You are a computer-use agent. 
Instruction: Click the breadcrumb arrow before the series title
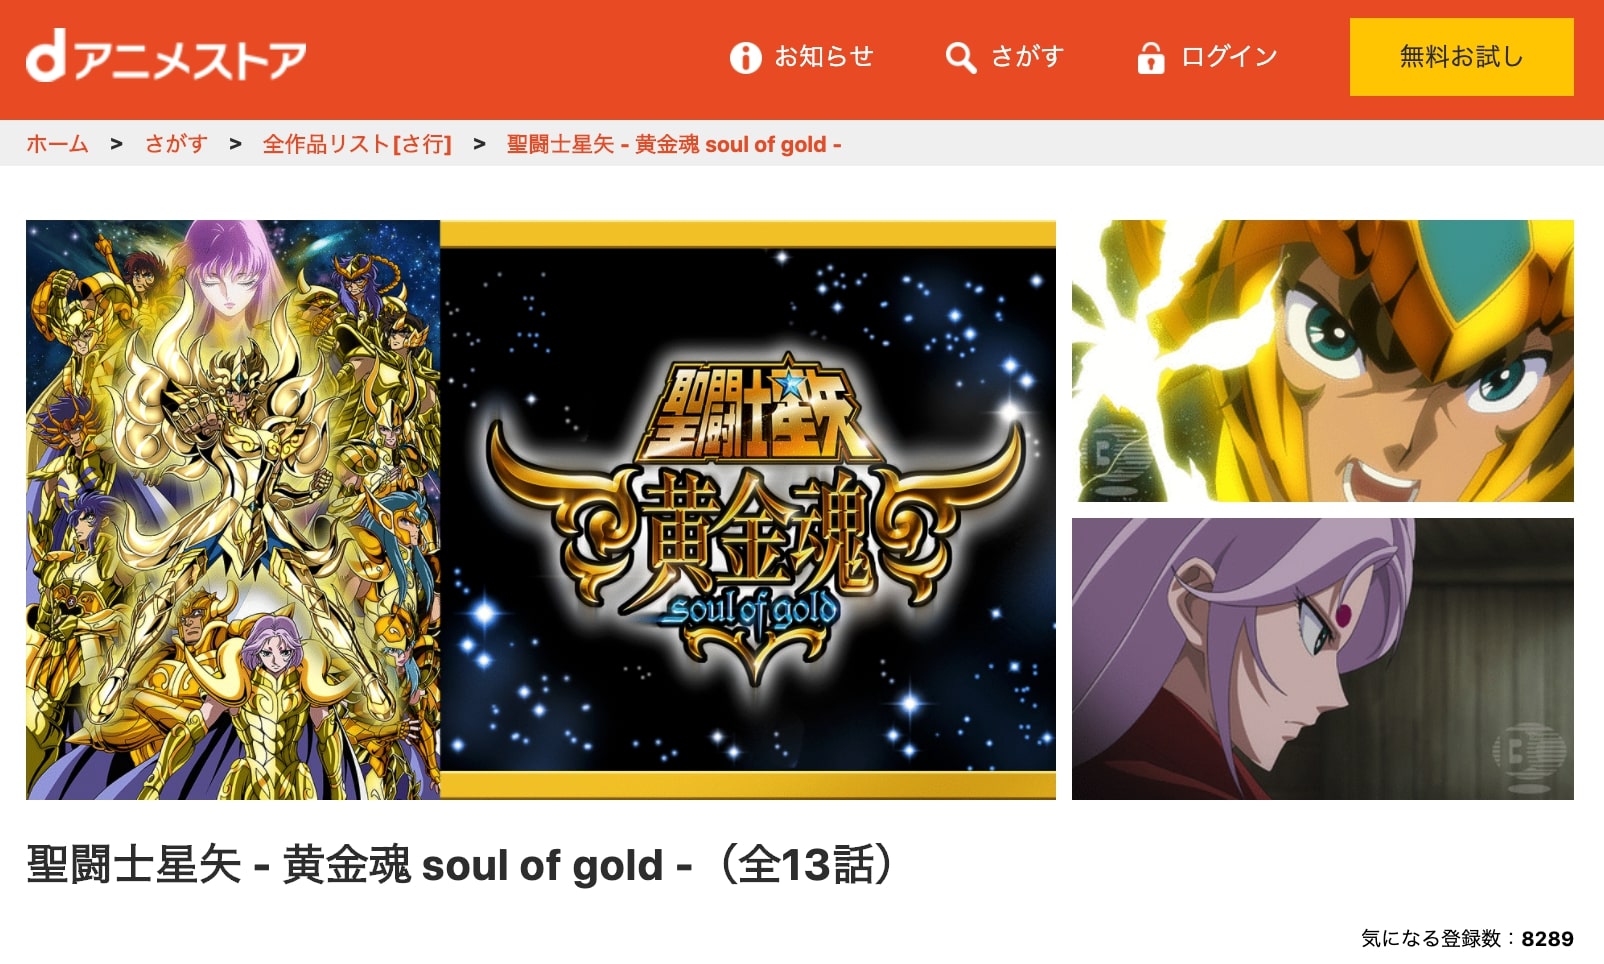click(x=480, y=144)
